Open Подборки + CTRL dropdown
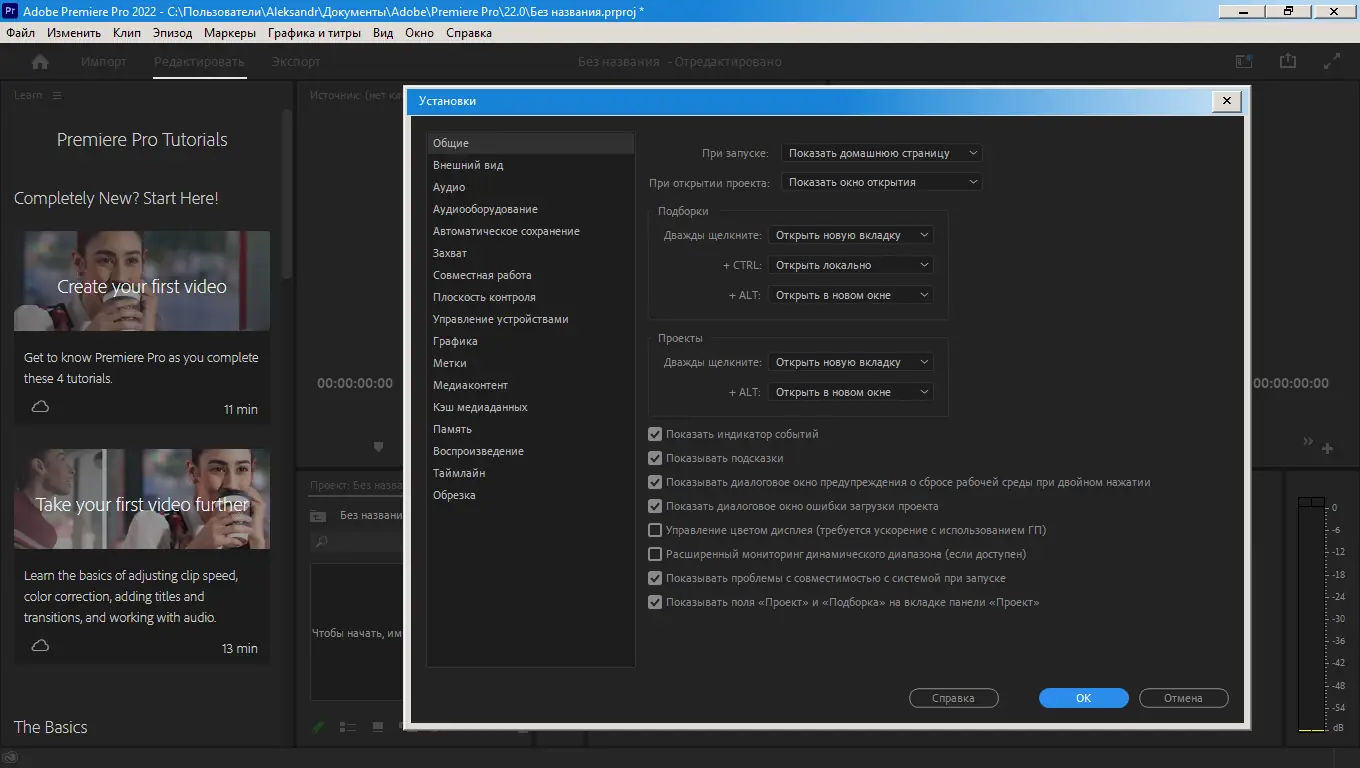This screenshot has height=768, width=1360. pyautogui.click(x=851, y=265)
